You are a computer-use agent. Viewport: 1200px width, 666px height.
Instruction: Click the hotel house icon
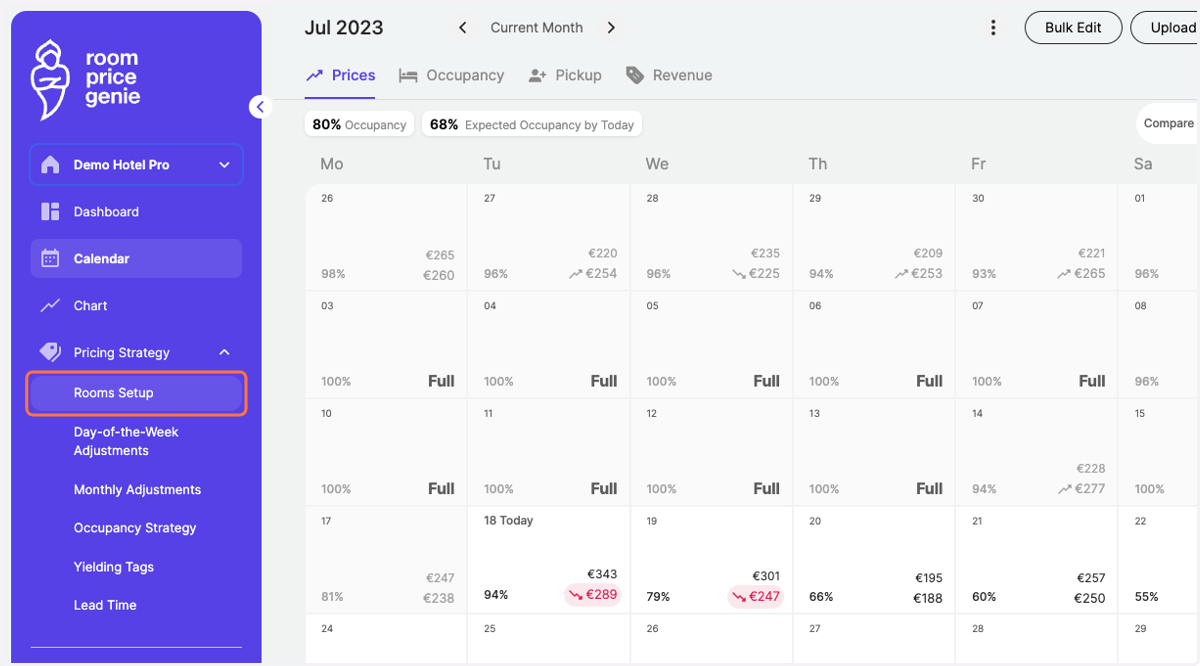(x=50, y=165)
